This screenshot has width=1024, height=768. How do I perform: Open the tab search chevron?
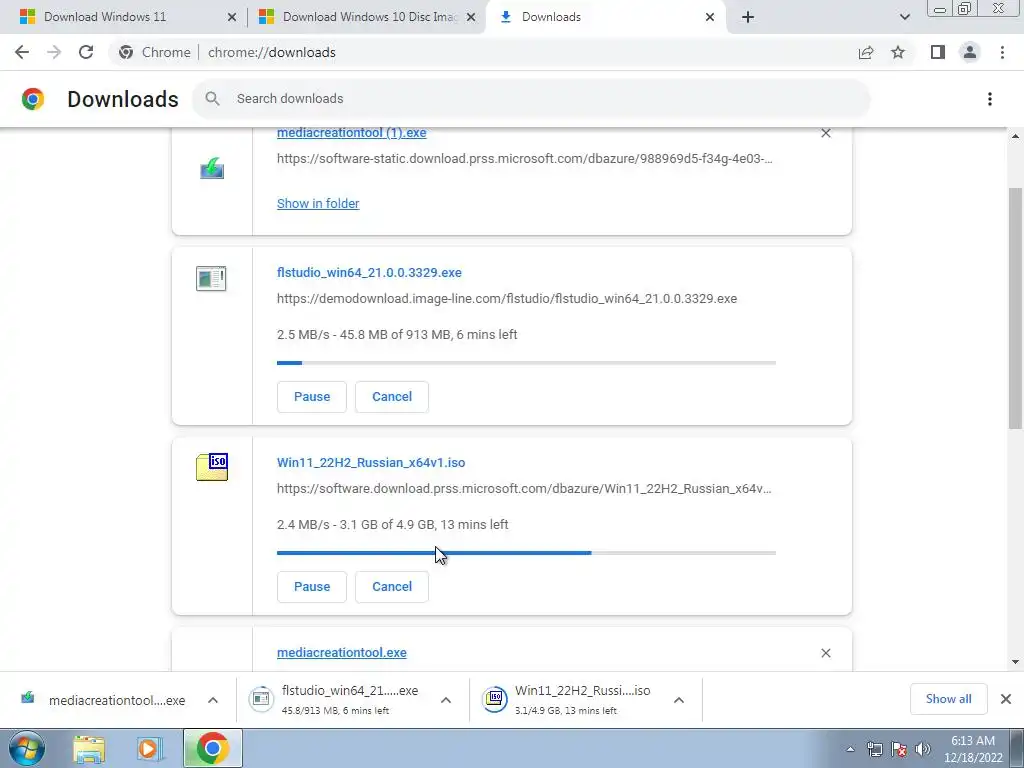[904, 17]
